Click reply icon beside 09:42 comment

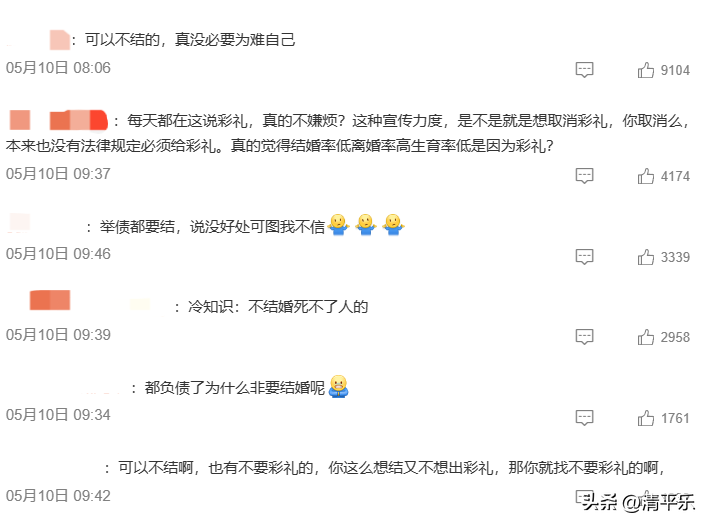pos(584,497)
